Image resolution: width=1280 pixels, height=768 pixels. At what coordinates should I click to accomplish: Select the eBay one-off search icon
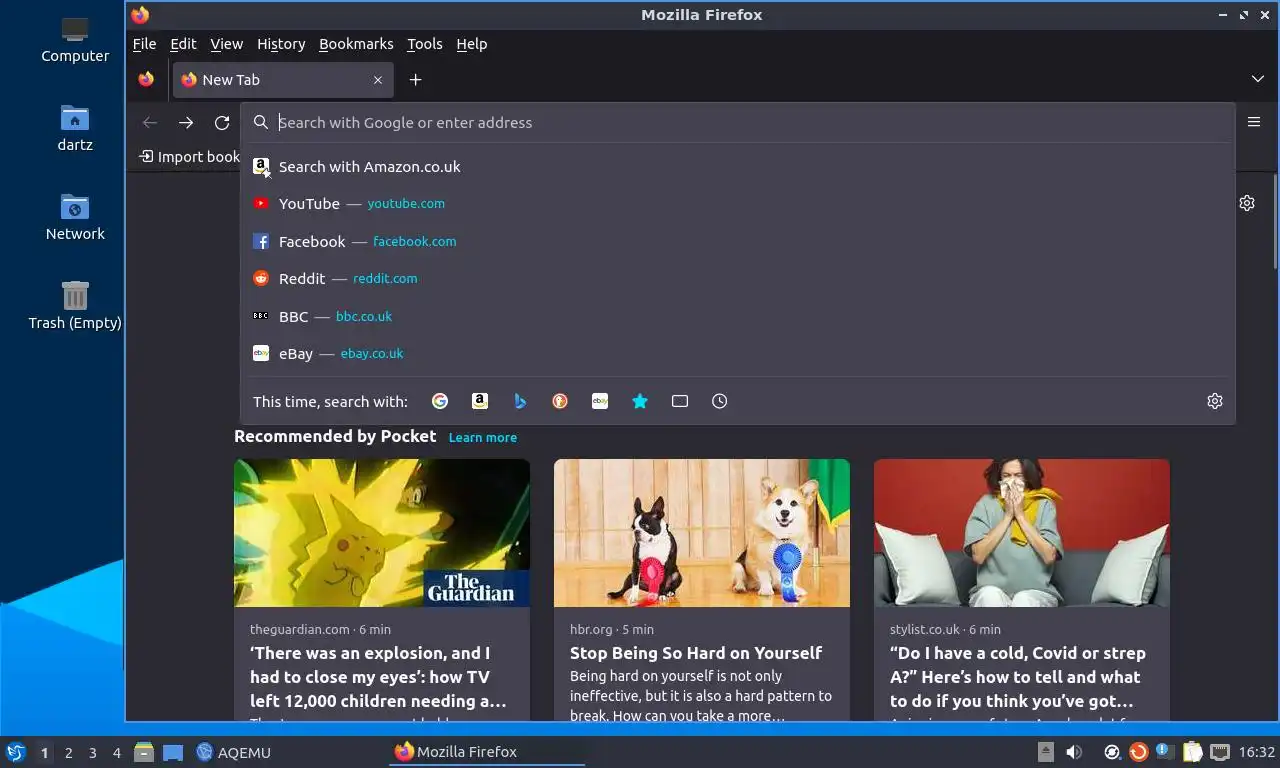tap(600, 401)
